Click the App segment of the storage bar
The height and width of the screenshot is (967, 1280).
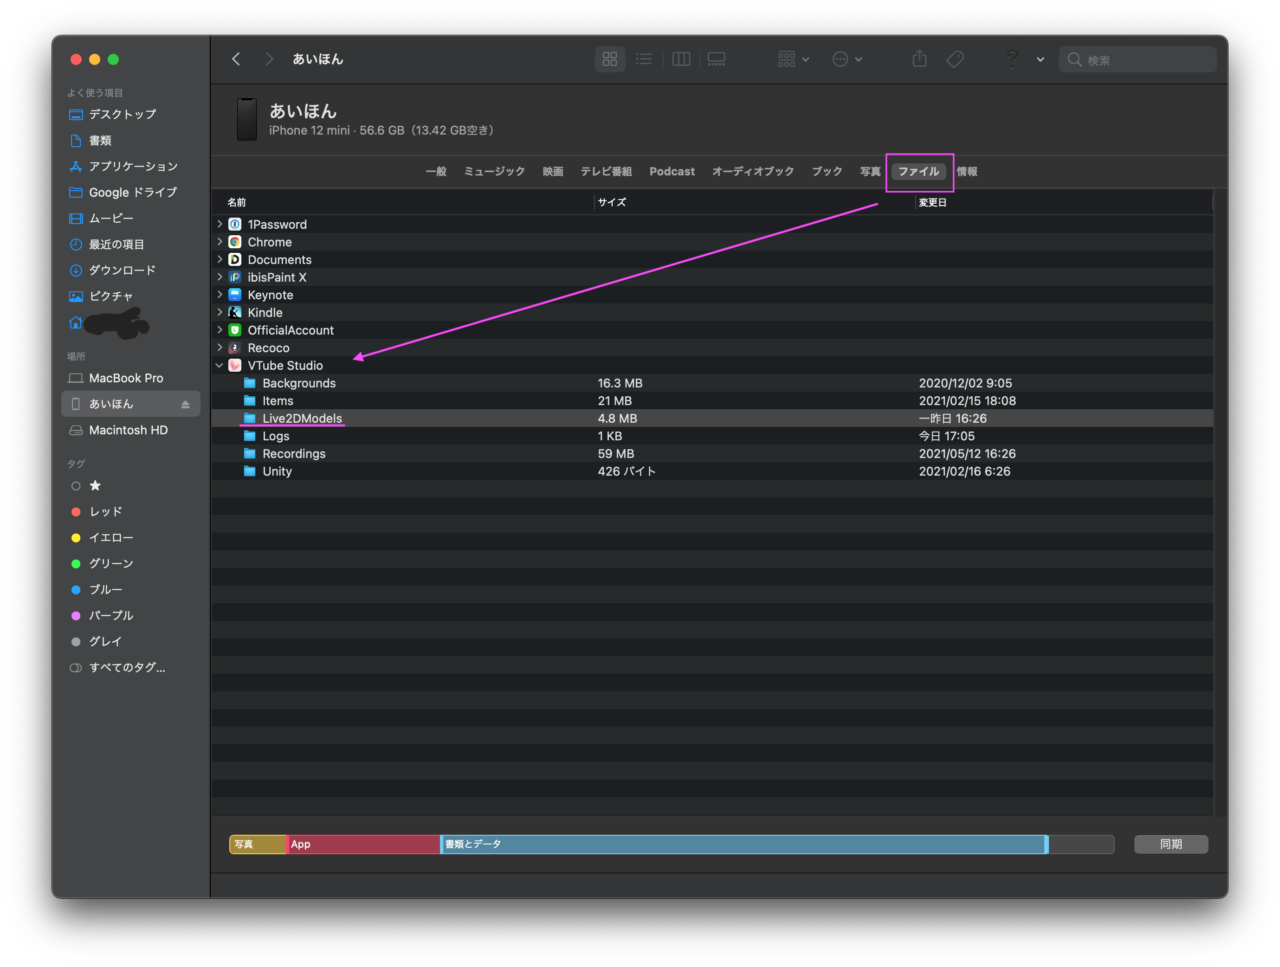coord(360,844)
